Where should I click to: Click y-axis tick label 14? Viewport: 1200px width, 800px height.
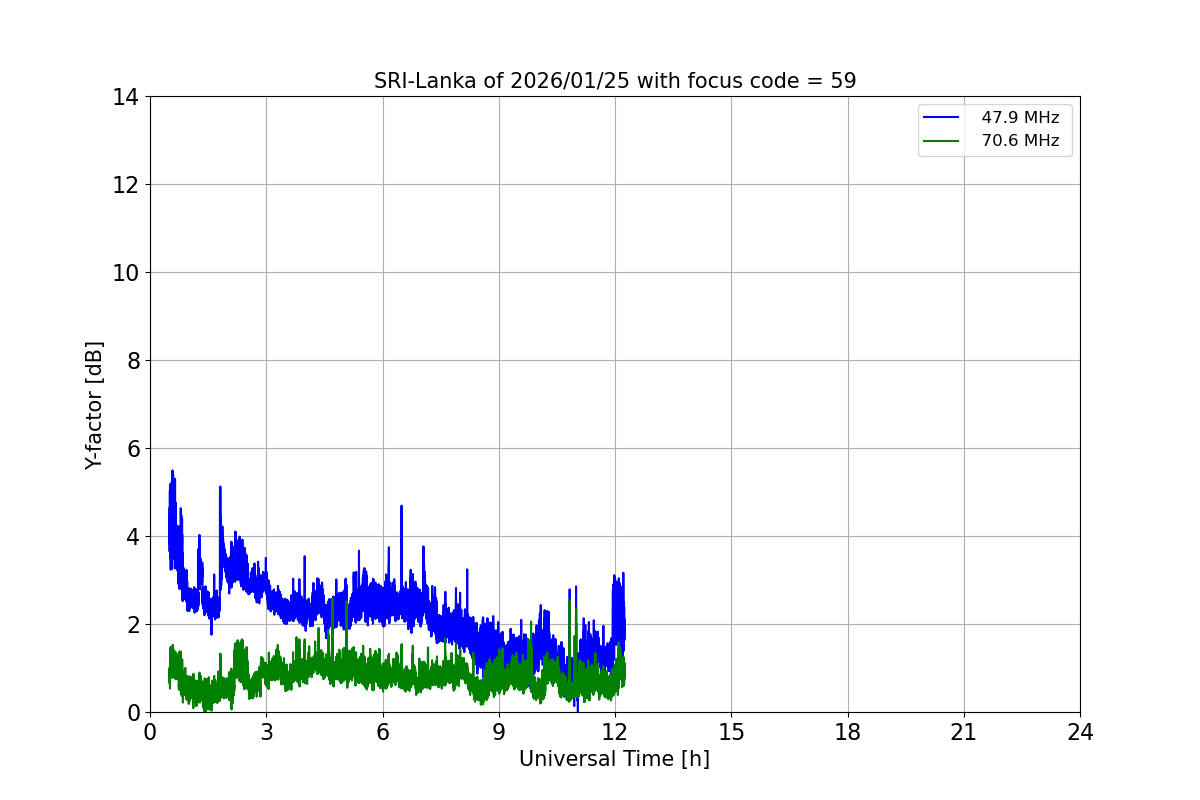pos(126,97)
